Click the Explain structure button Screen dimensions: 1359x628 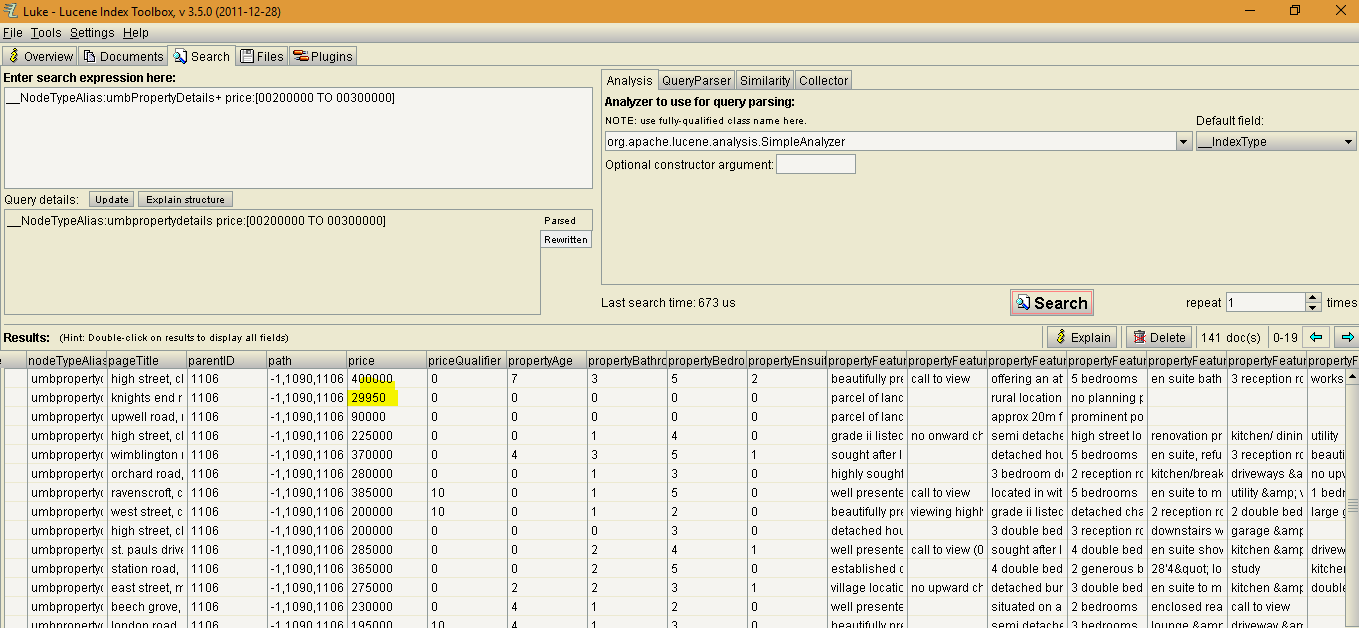tap(185, 199)
